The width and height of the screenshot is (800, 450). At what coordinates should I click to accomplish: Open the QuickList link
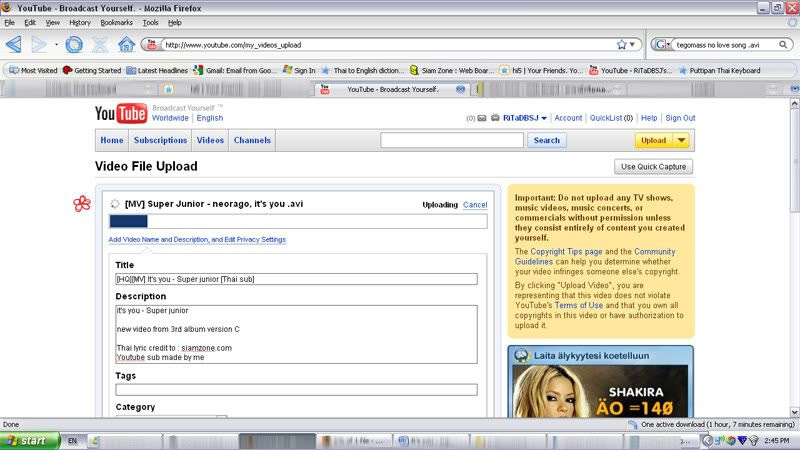pyautogui.click(x=611, y=118)
